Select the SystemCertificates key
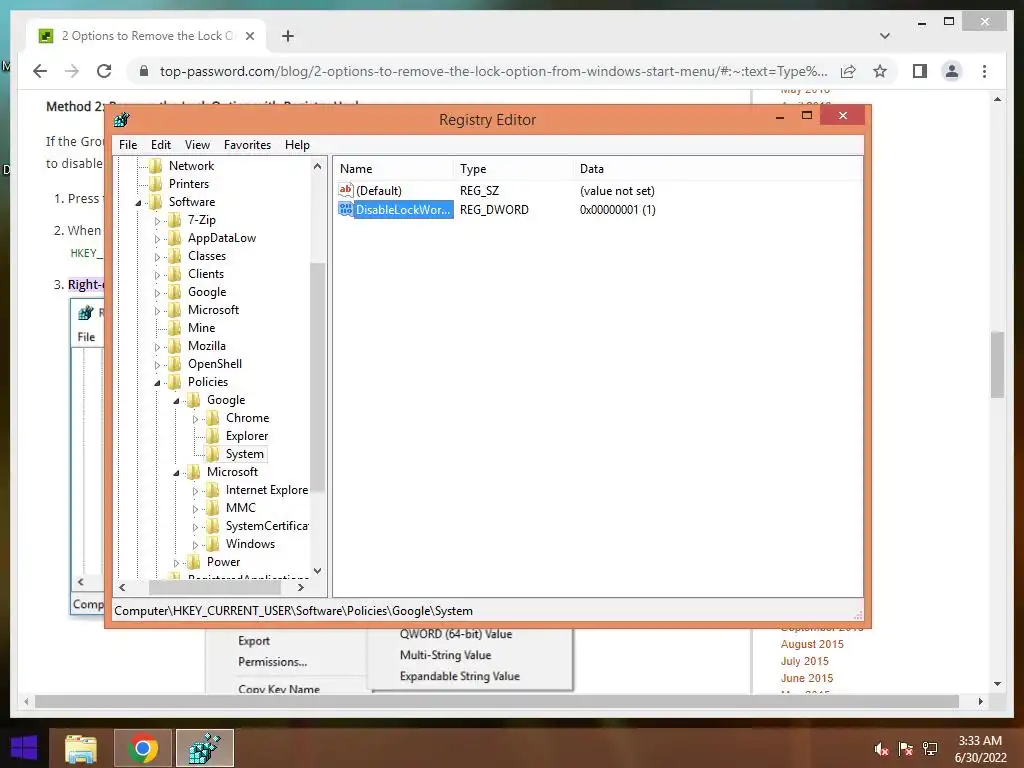Viewport: 1024px width, 768px height. [266, 526]
